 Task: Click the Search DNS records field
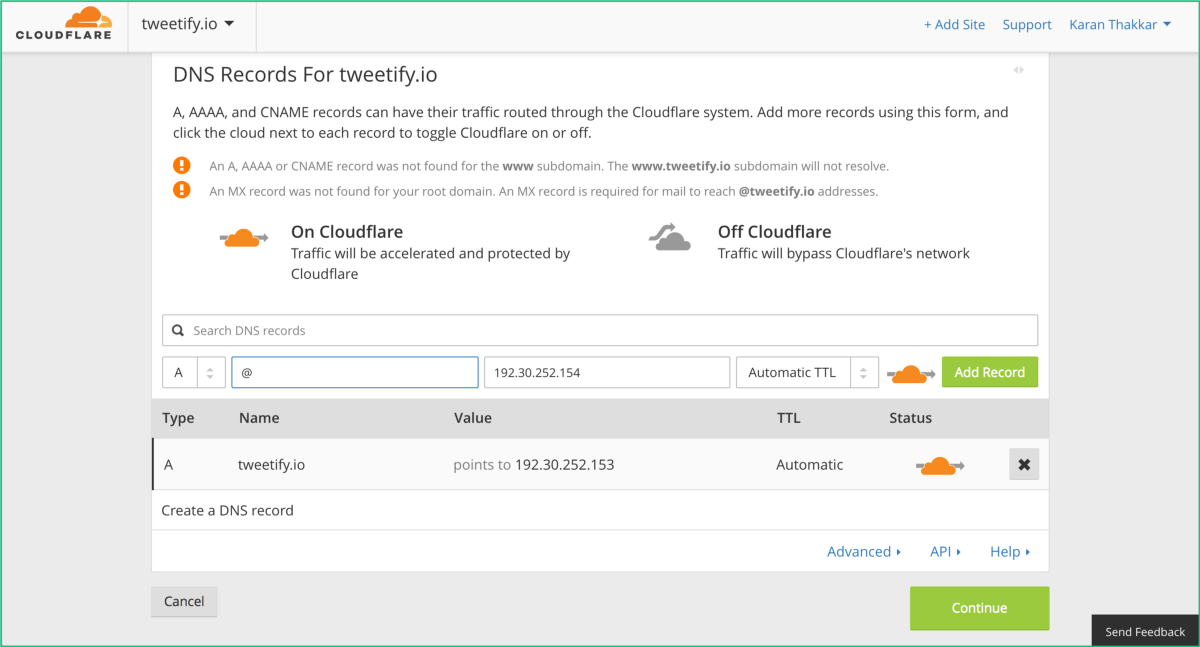[x=600, y=330]
